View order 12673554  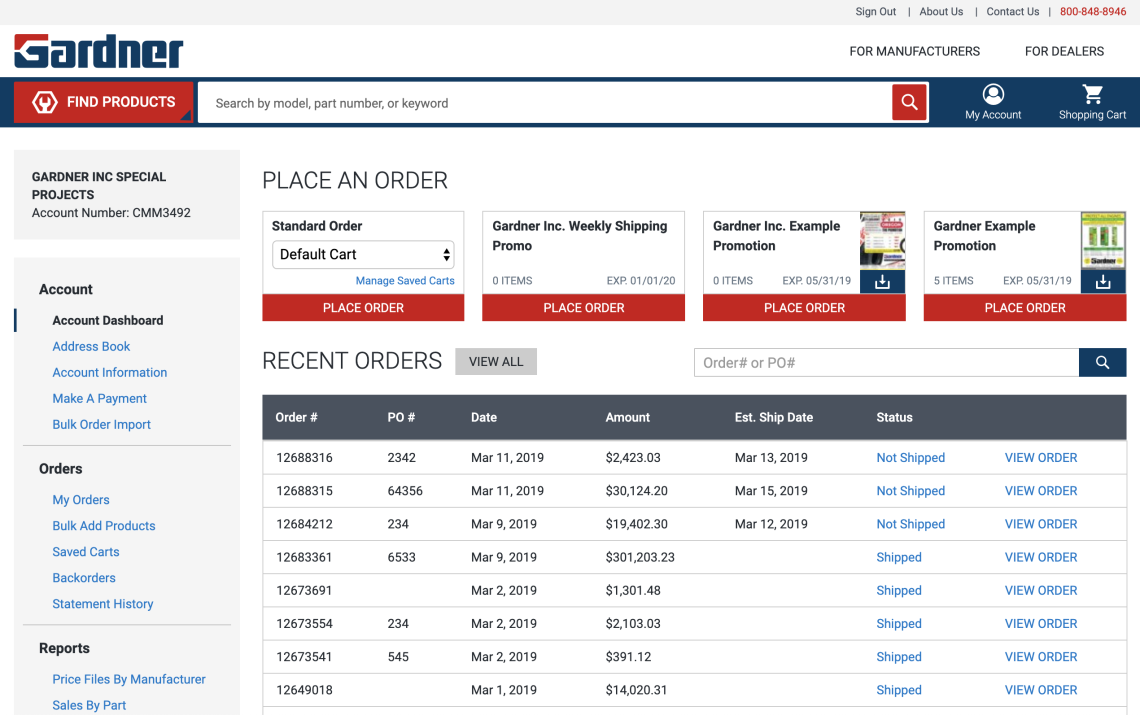[x=1040, y=624]
